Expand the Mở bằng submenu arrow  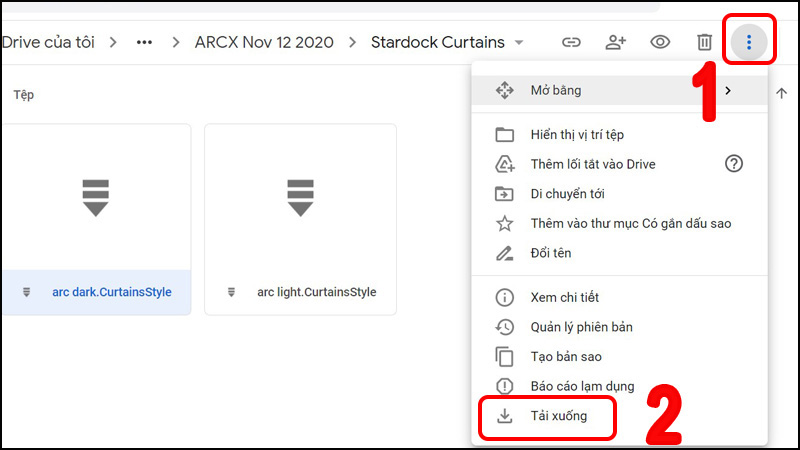[728, 90]
